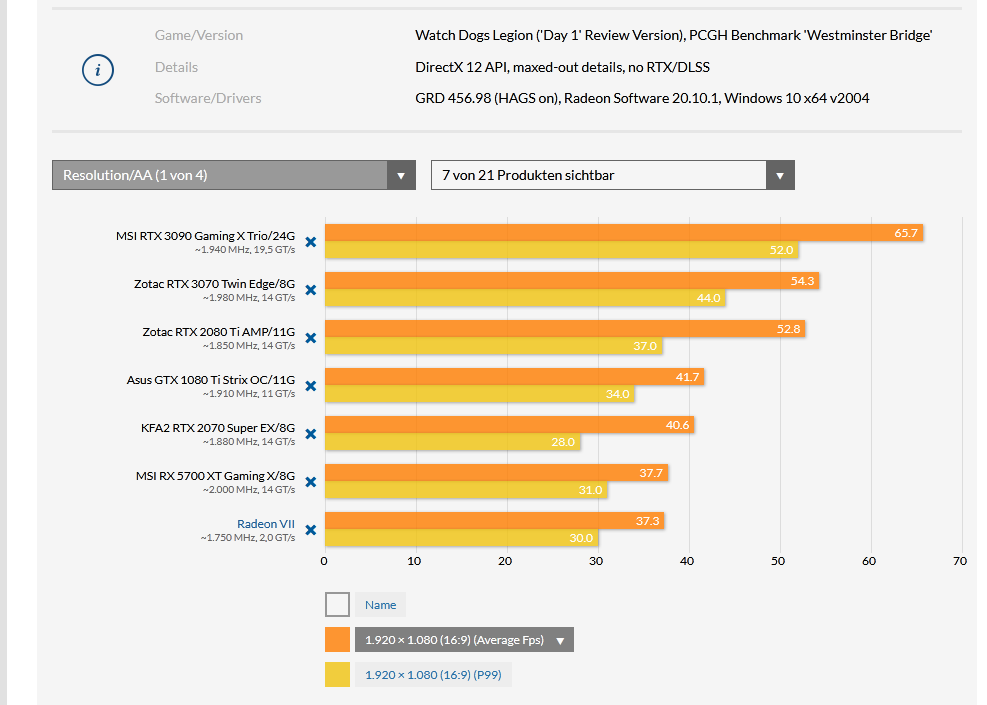This screenshot has width=987, height=705.
Task: Click the ~1.750 MHz, 2,0 GT/s clock text
Action: point(248,538)
